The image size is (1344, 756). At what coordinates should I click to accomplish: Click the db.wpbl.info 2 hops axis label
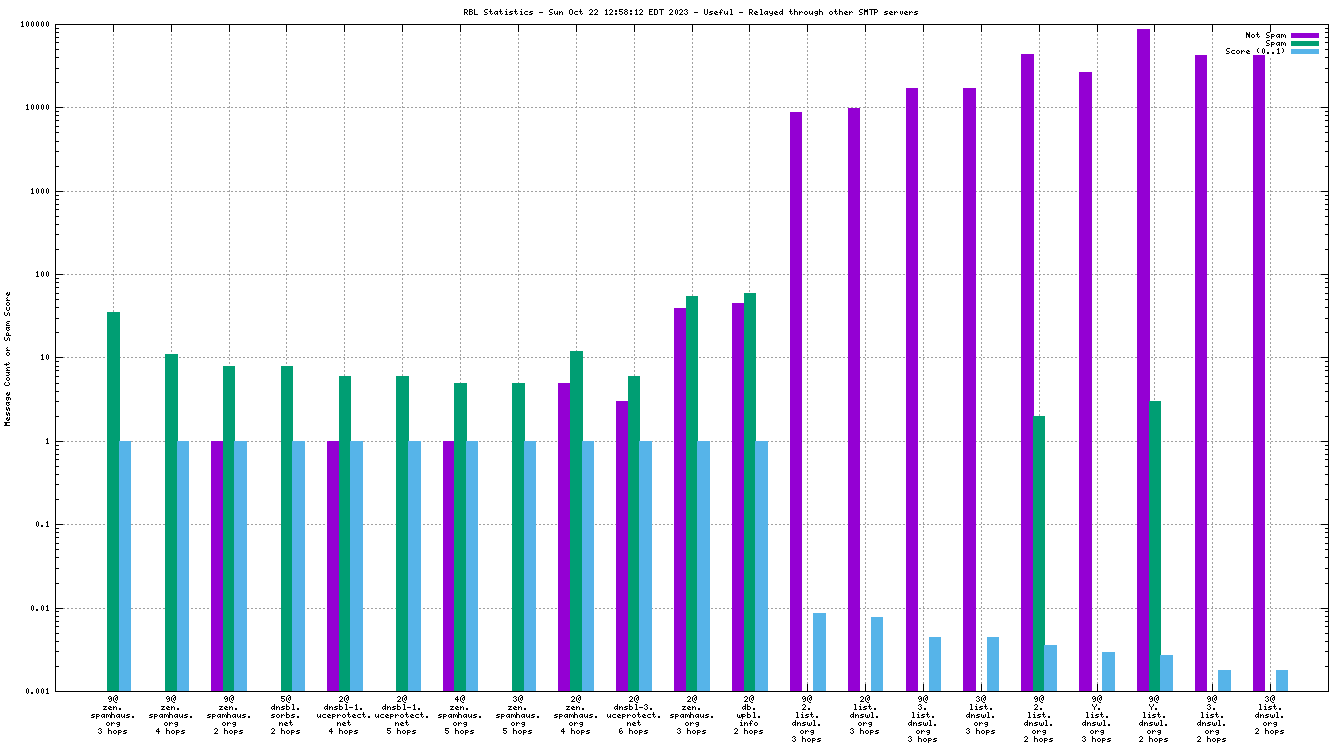tap(749, 715)
